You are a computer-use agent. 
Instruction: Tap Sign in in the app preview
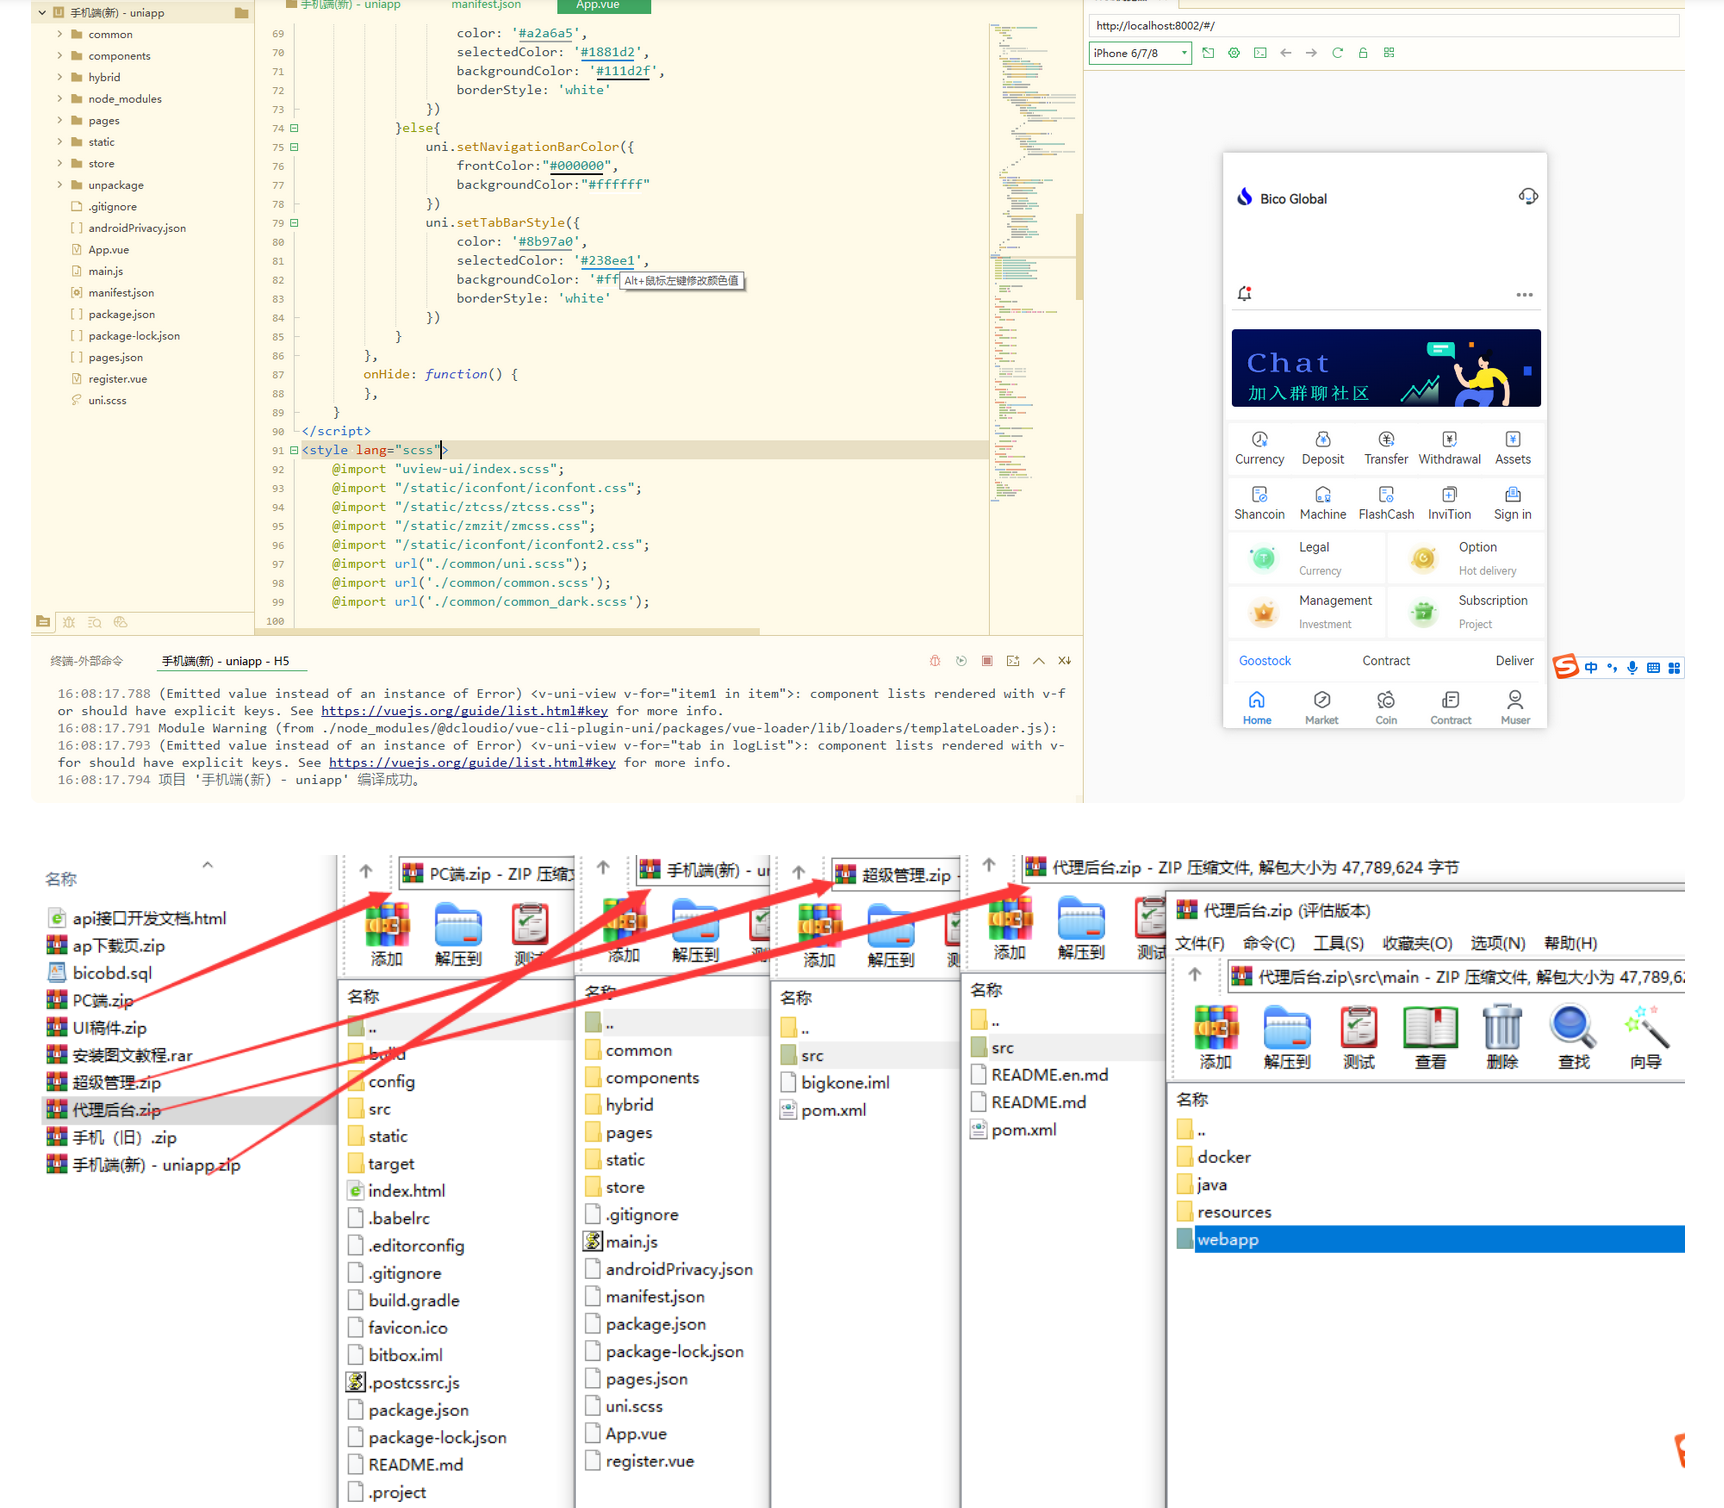pos(1512,502)
